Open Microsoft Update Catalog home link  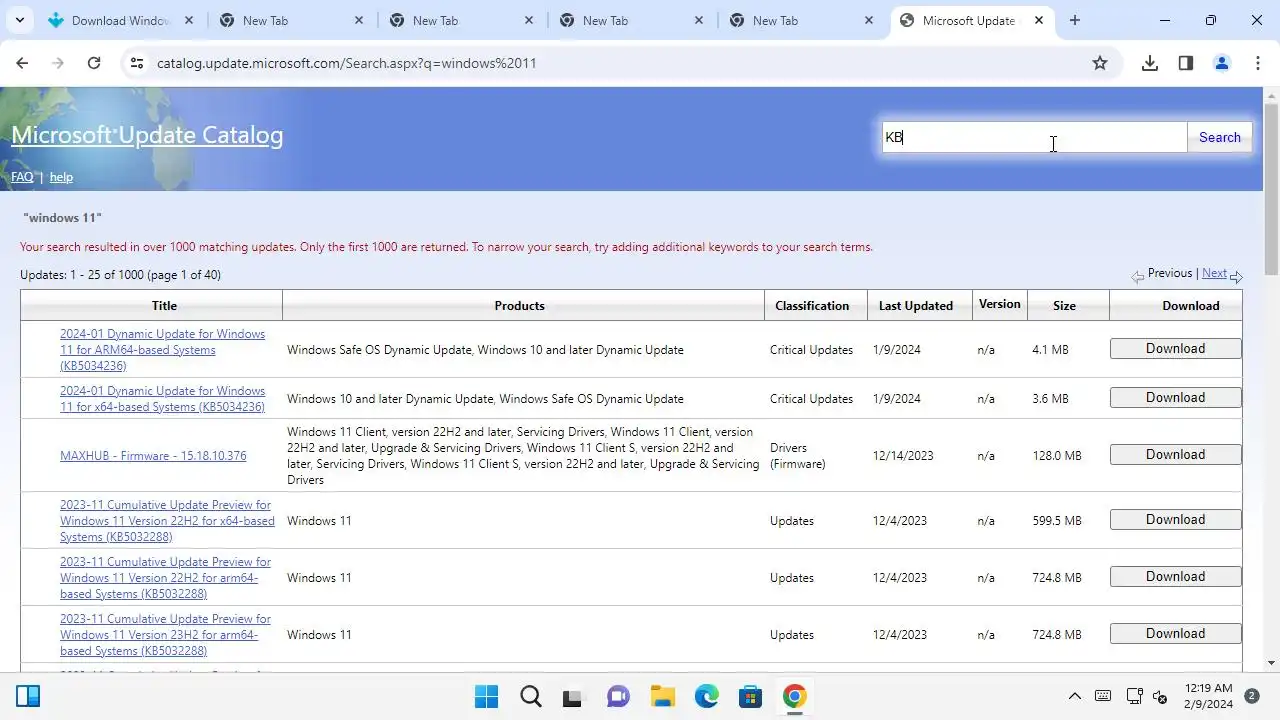[x=147, y=135]
